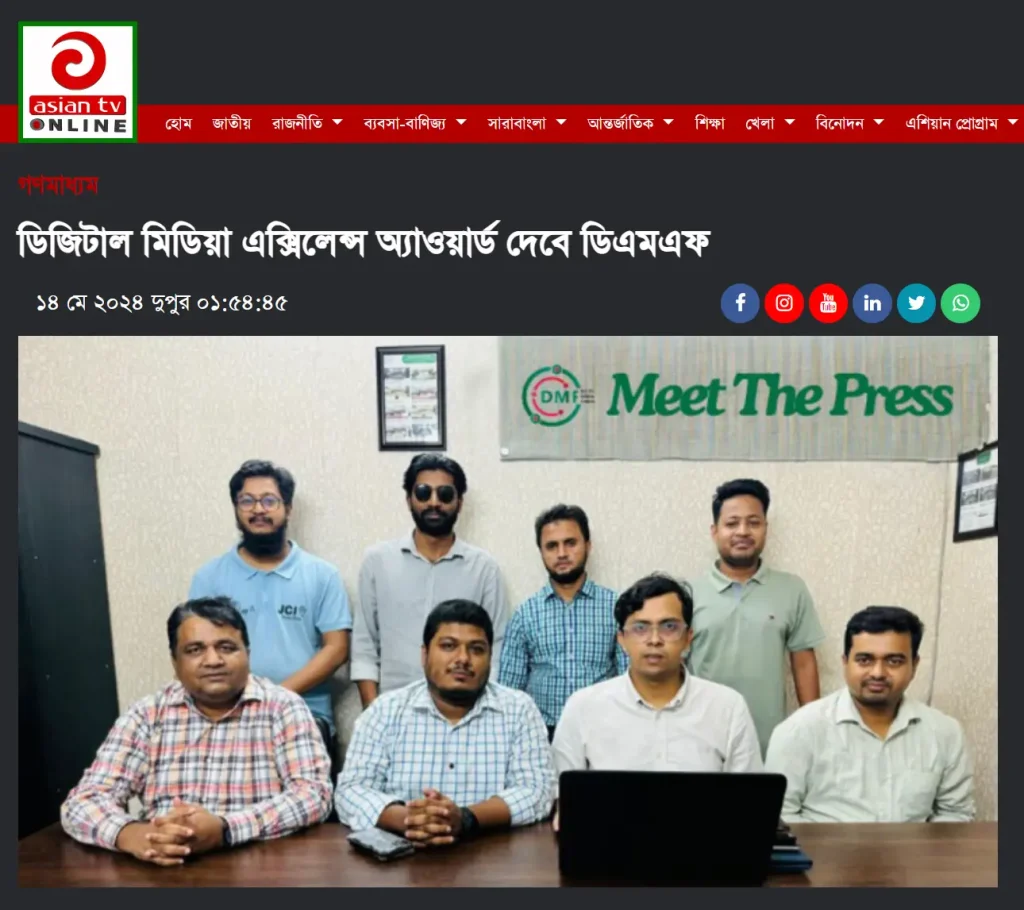Expand the আন্তর্জাতিক dropdown arrow

668,122
